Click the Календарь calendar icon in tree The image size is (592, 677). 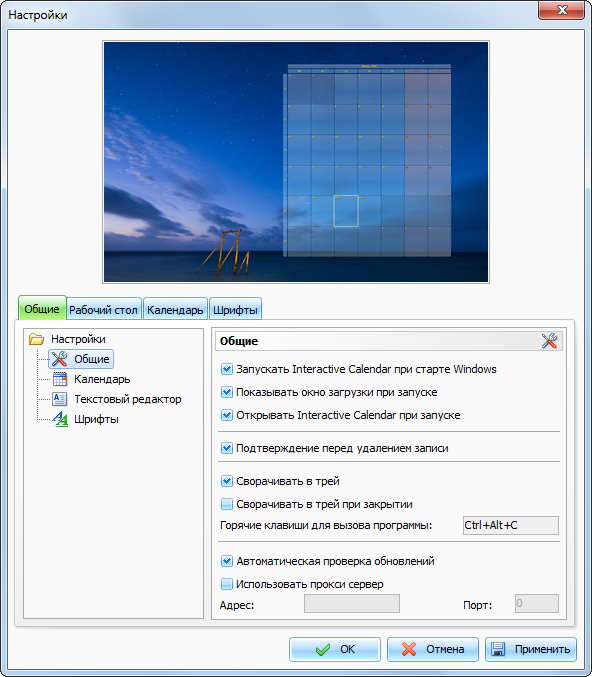(60, 379)
